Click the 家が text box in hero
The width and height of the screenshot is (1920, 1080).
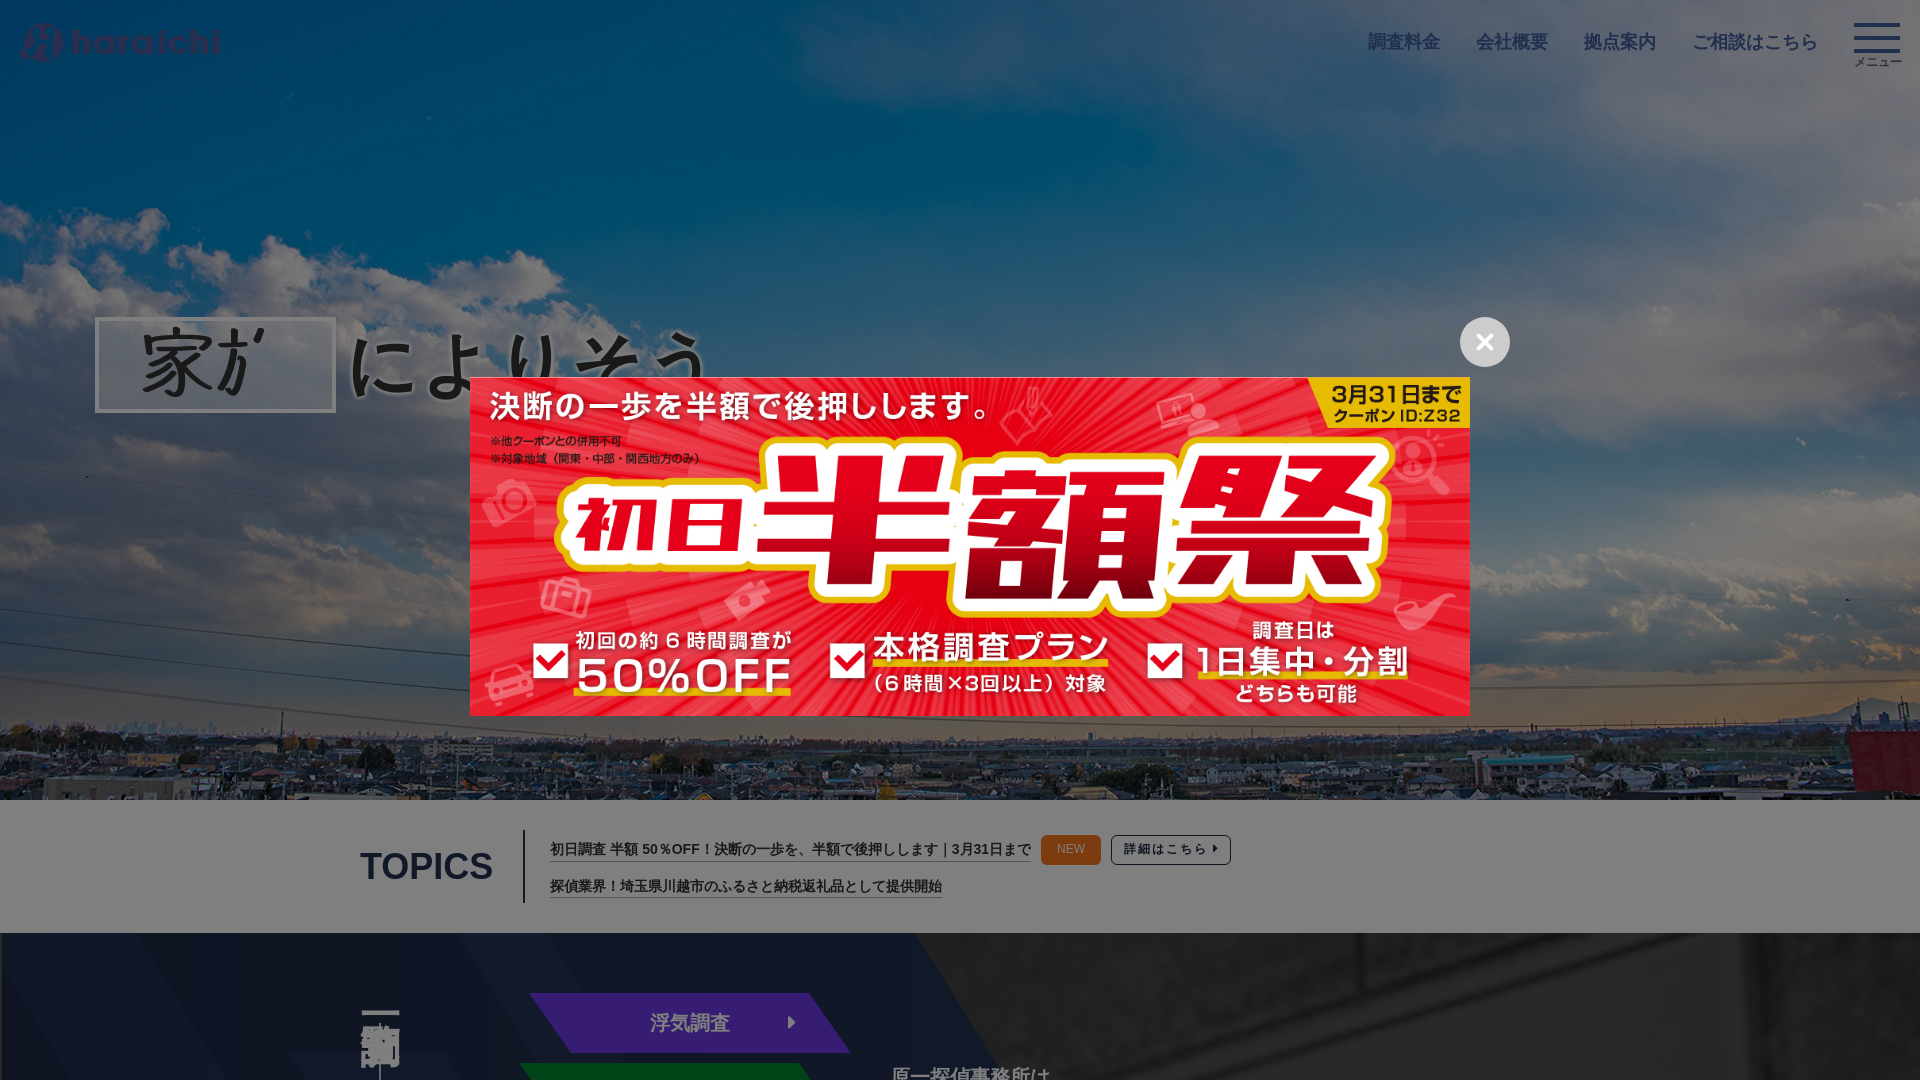click(215, 365)
